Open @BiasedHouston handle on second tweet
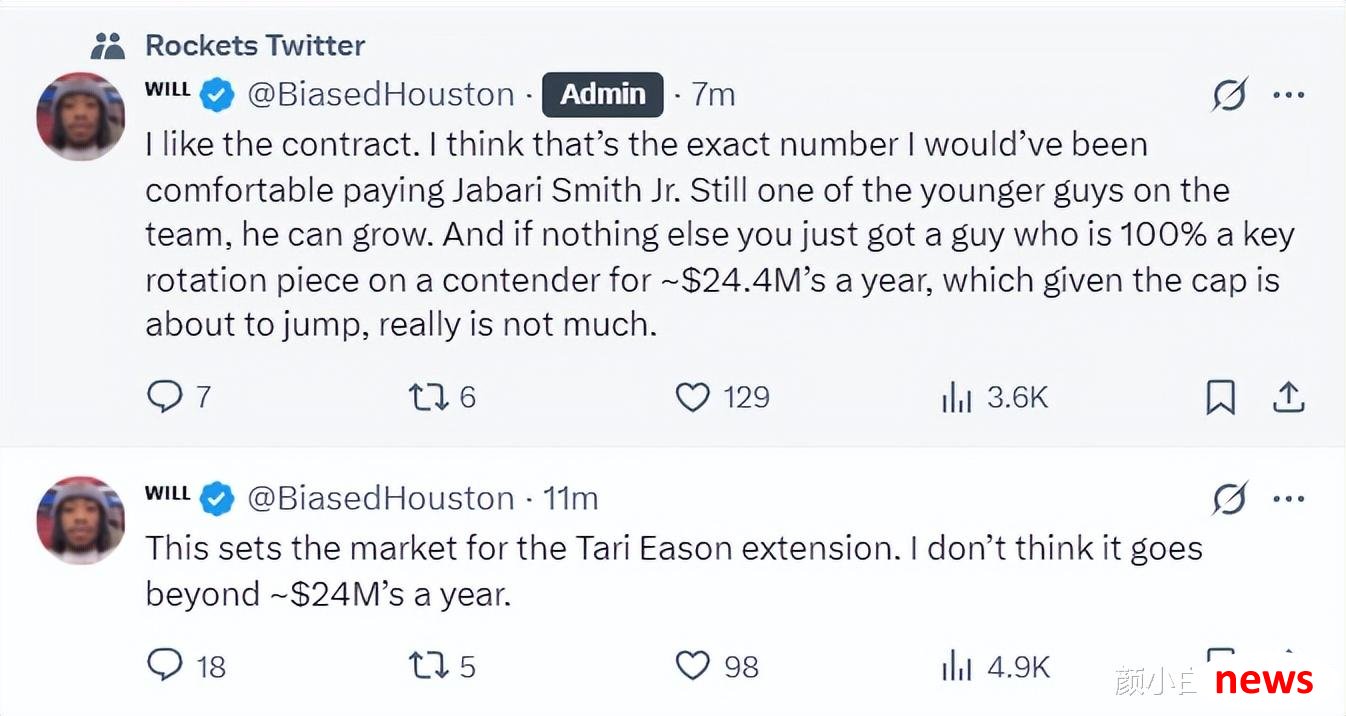 (x=380, y=498)
